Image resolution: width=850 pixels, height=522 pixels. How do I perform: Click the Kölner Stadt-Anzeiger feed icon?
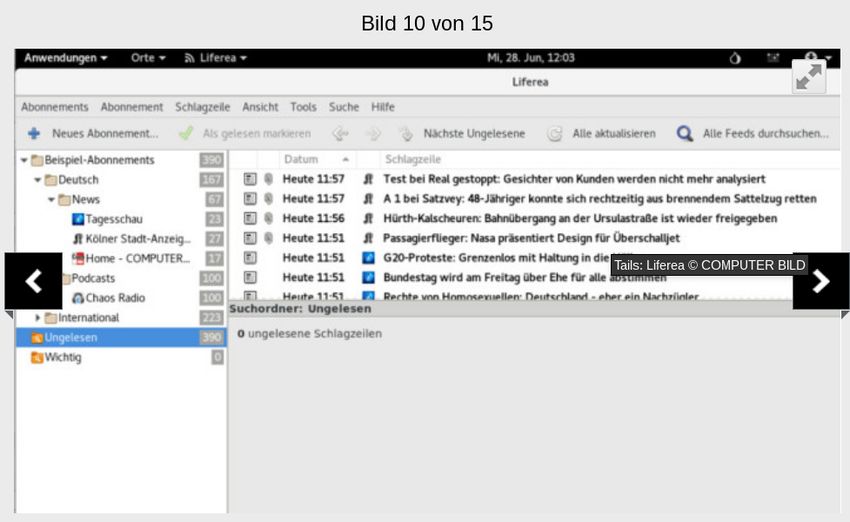click(x=78, y=239)
